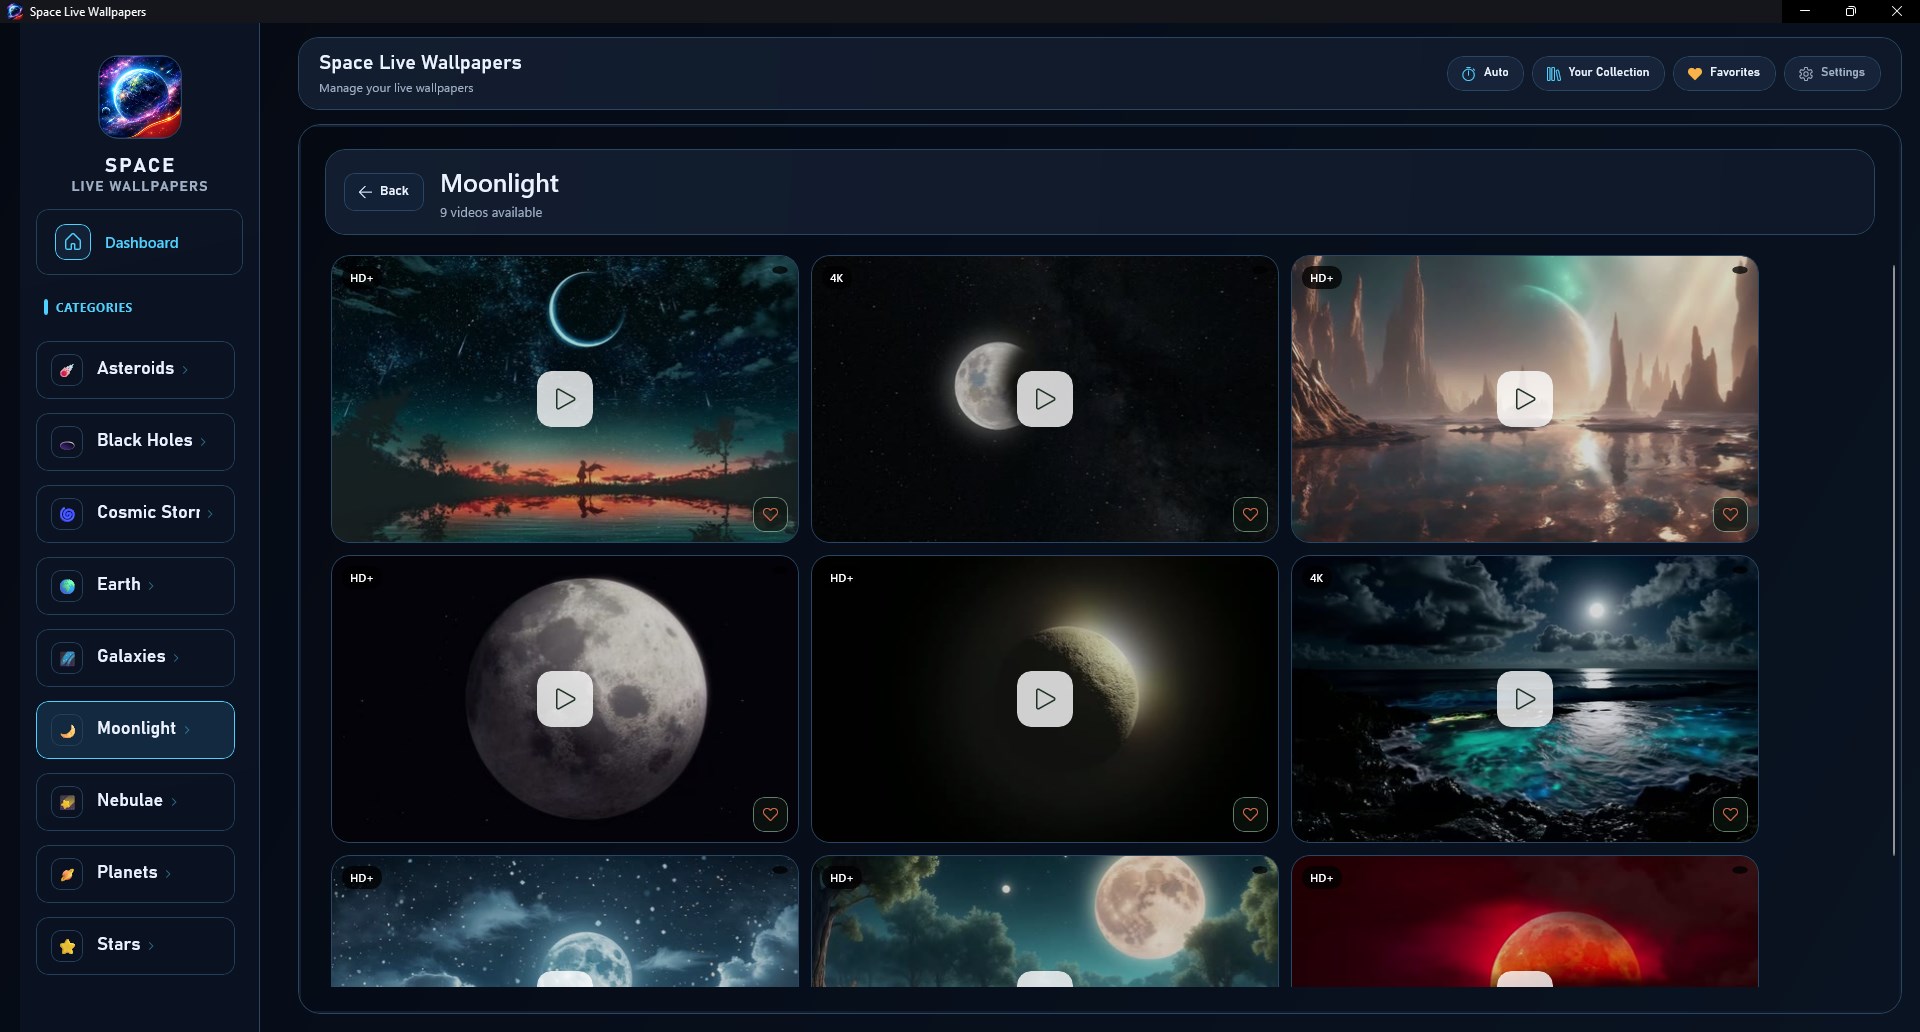Favorite the half moon in starfield wallpaper

tap(1250, 515)
